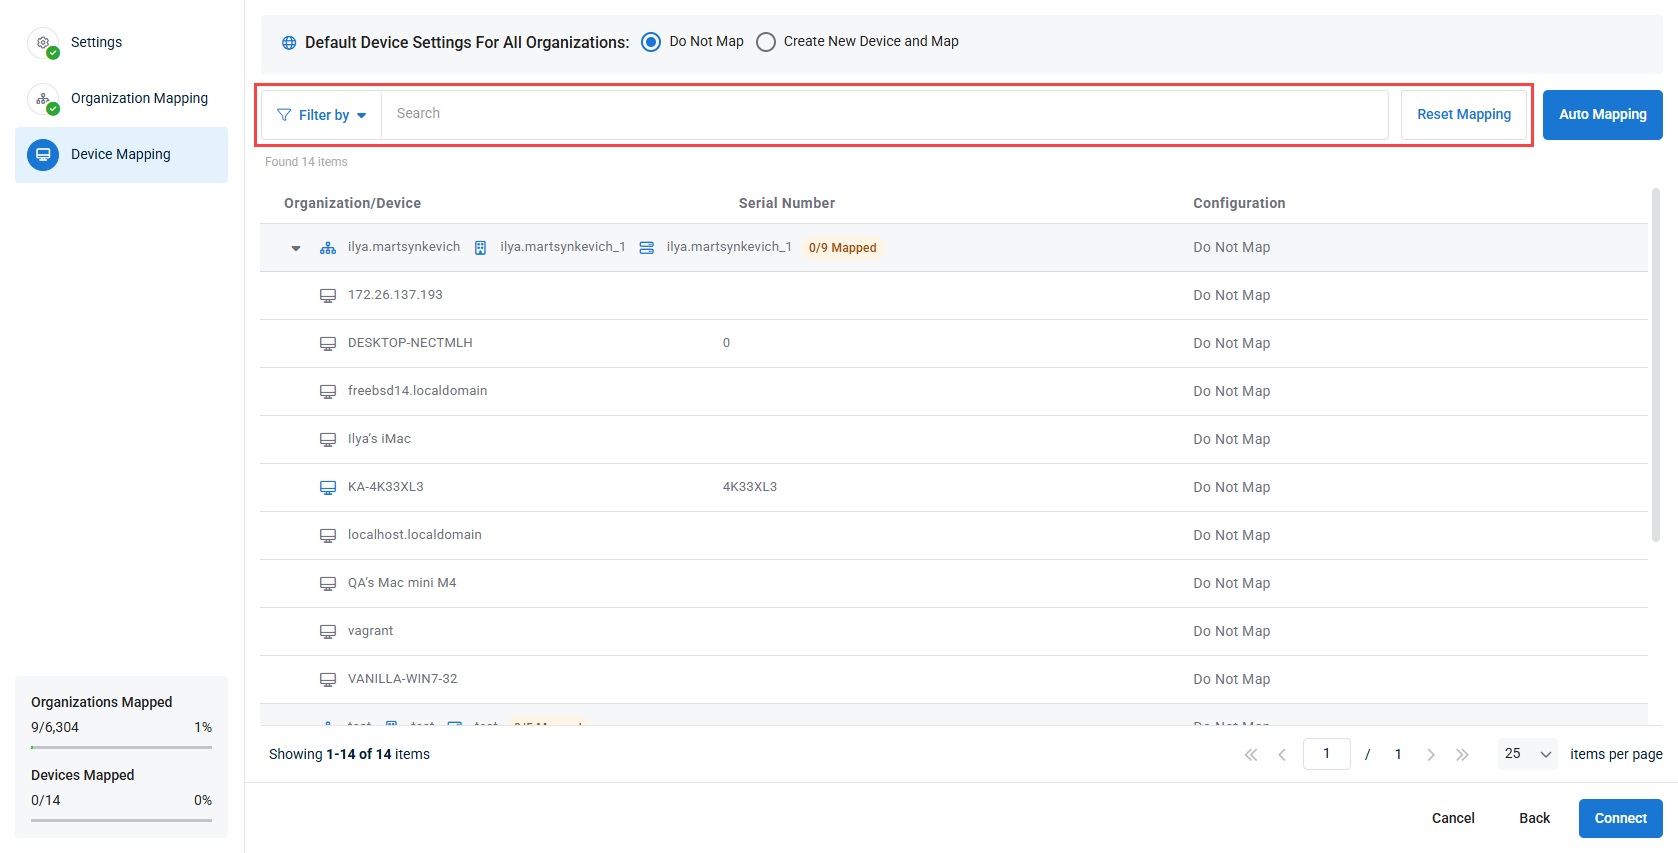
Task: Select Create New Device and Map radio
Action: [x=766, y=42]
